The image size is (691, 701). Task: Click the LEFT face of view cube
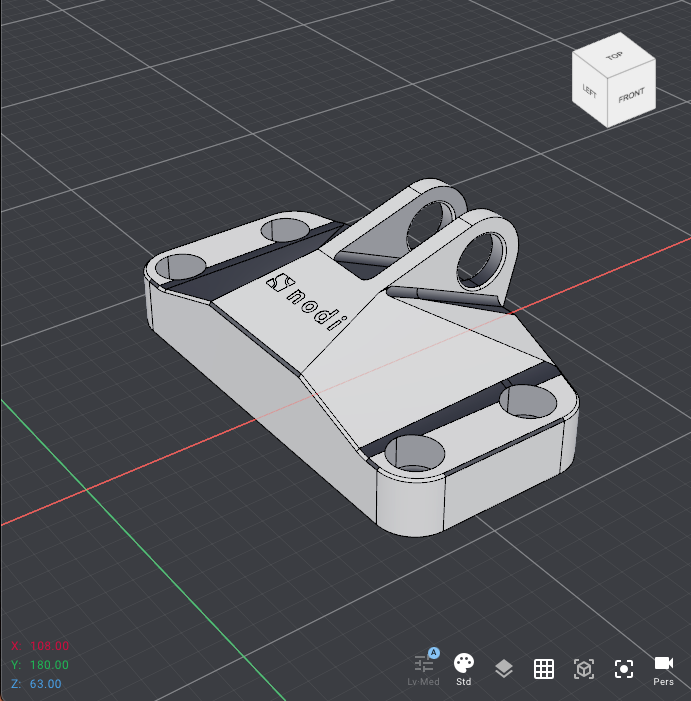[x=590, y=91]
